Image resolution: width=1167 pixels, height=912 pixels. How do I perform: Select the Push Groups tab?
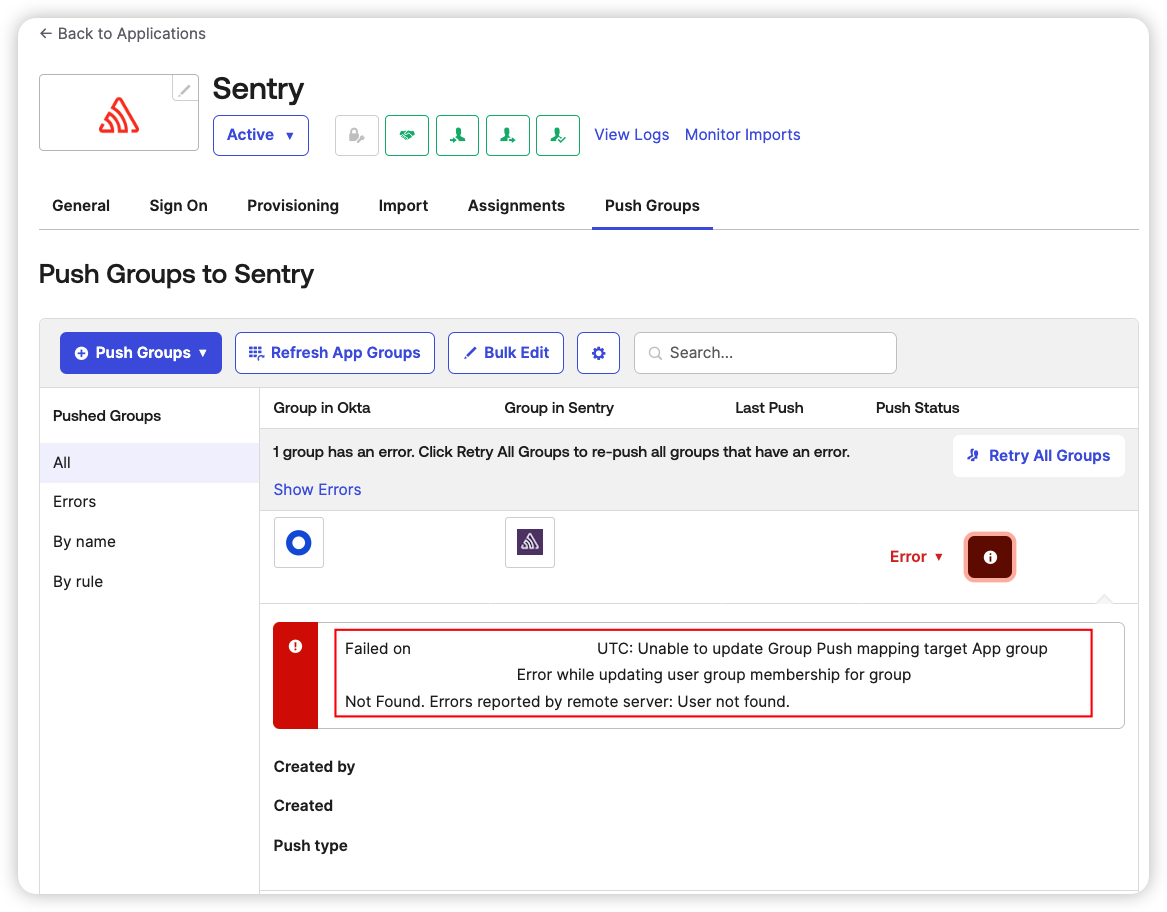tap(652, 205)
